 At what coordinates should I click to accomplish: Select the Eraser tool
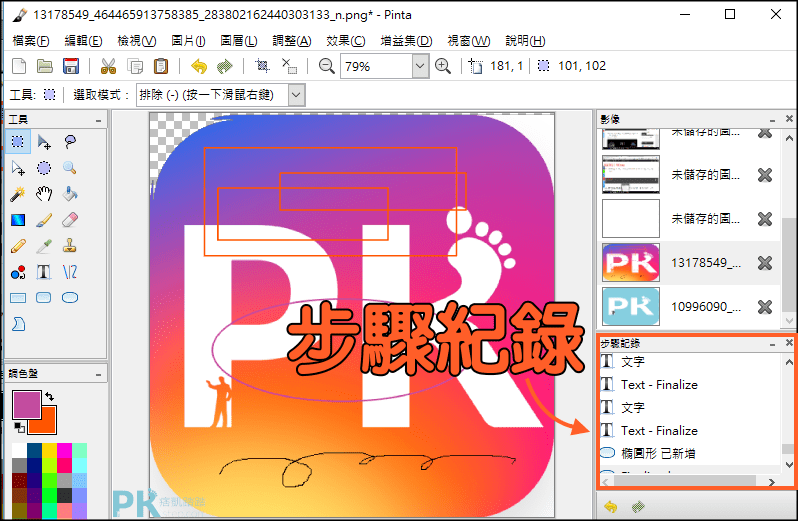click(70, 220)
